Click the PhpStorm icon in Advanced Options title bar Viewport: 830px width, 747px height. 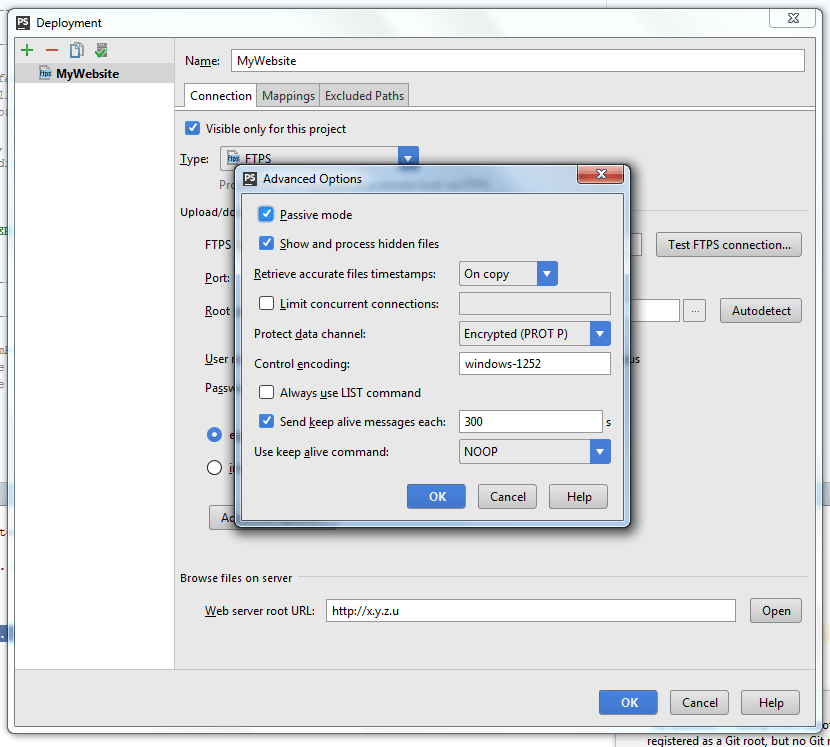pos(250,179)
